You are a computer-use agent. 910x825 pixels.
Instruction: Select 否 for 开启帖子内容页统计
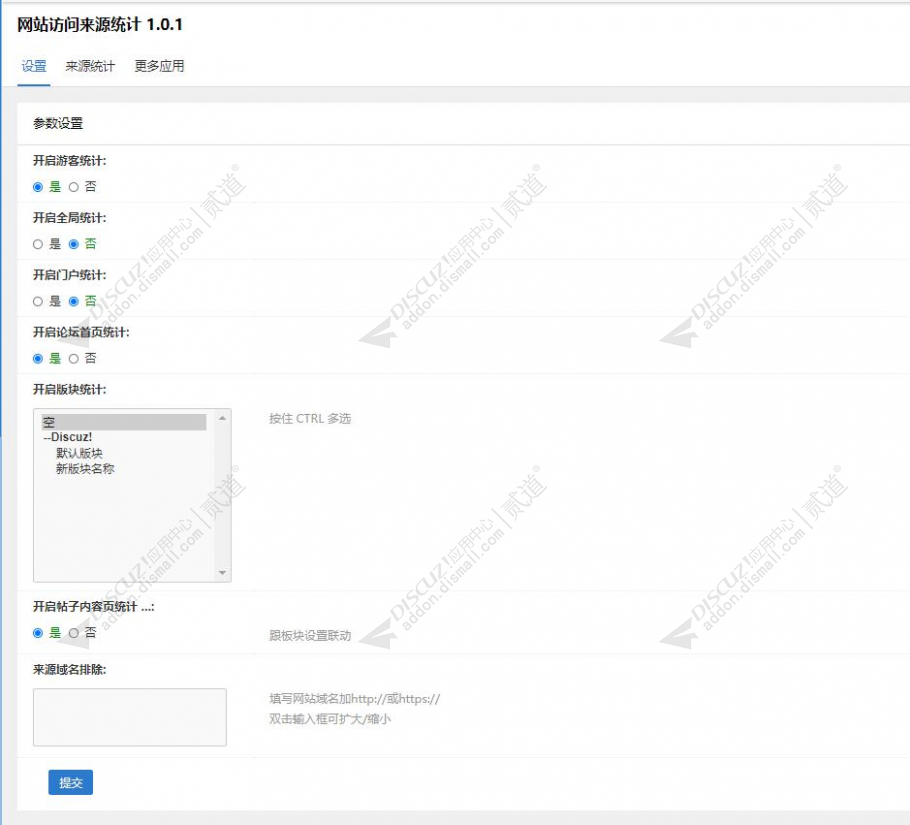click(x=74, y=633)
